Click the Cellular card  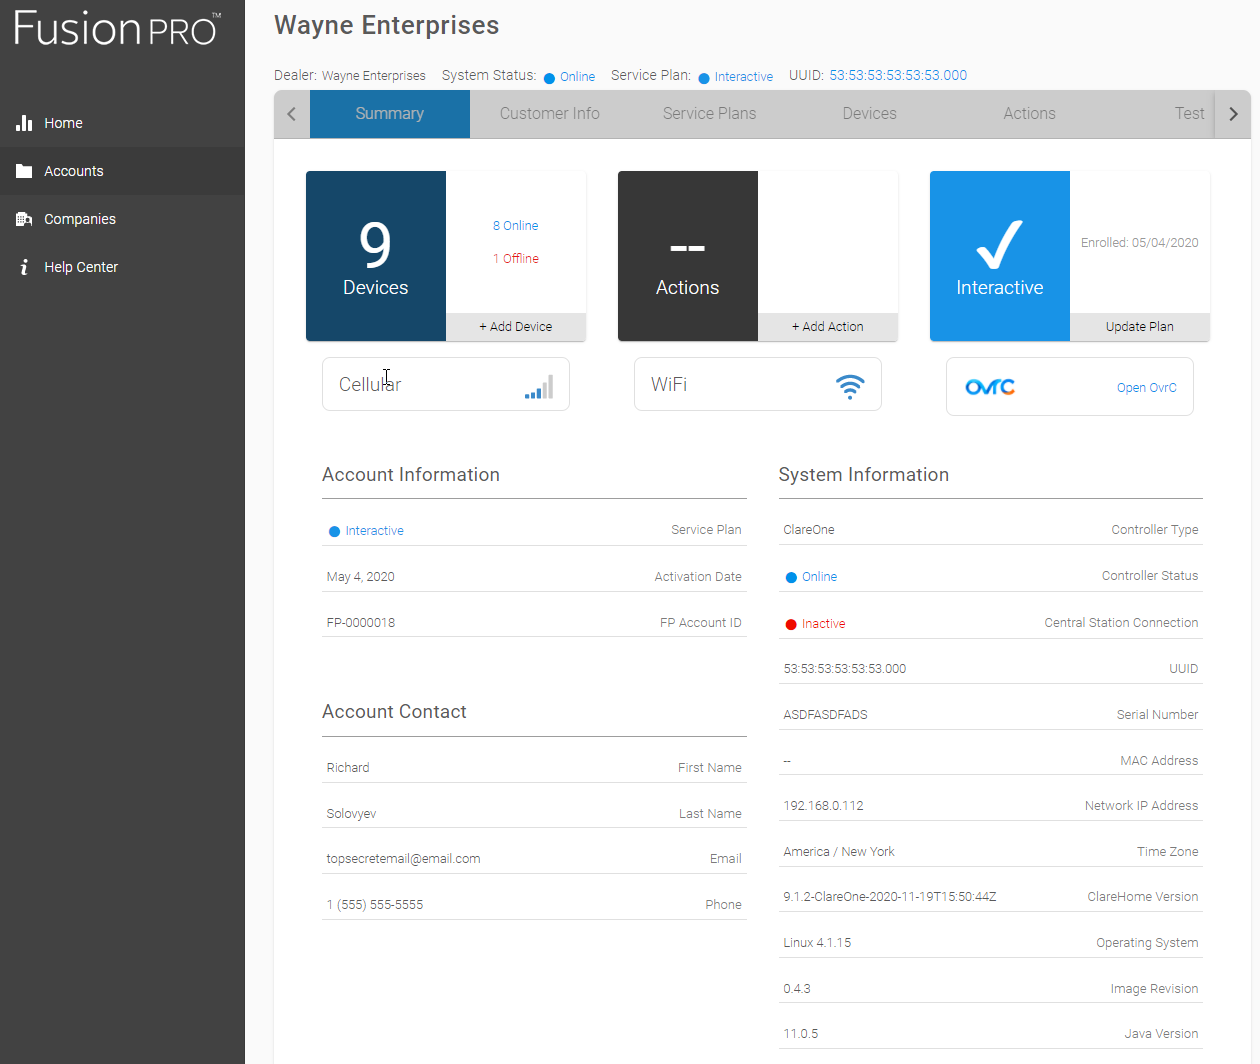[x=446, y=384]
